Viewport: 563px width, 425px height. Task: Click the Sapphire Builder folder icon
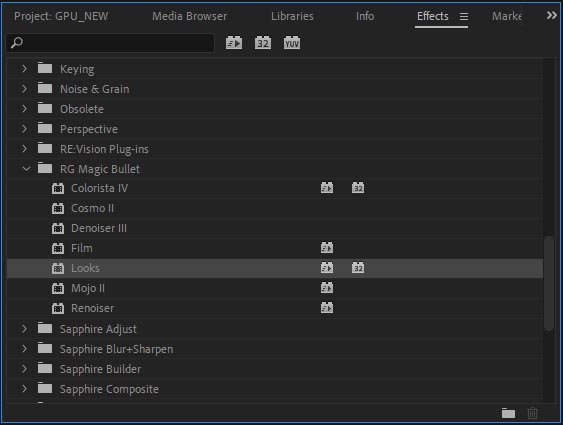click(45, 368)
